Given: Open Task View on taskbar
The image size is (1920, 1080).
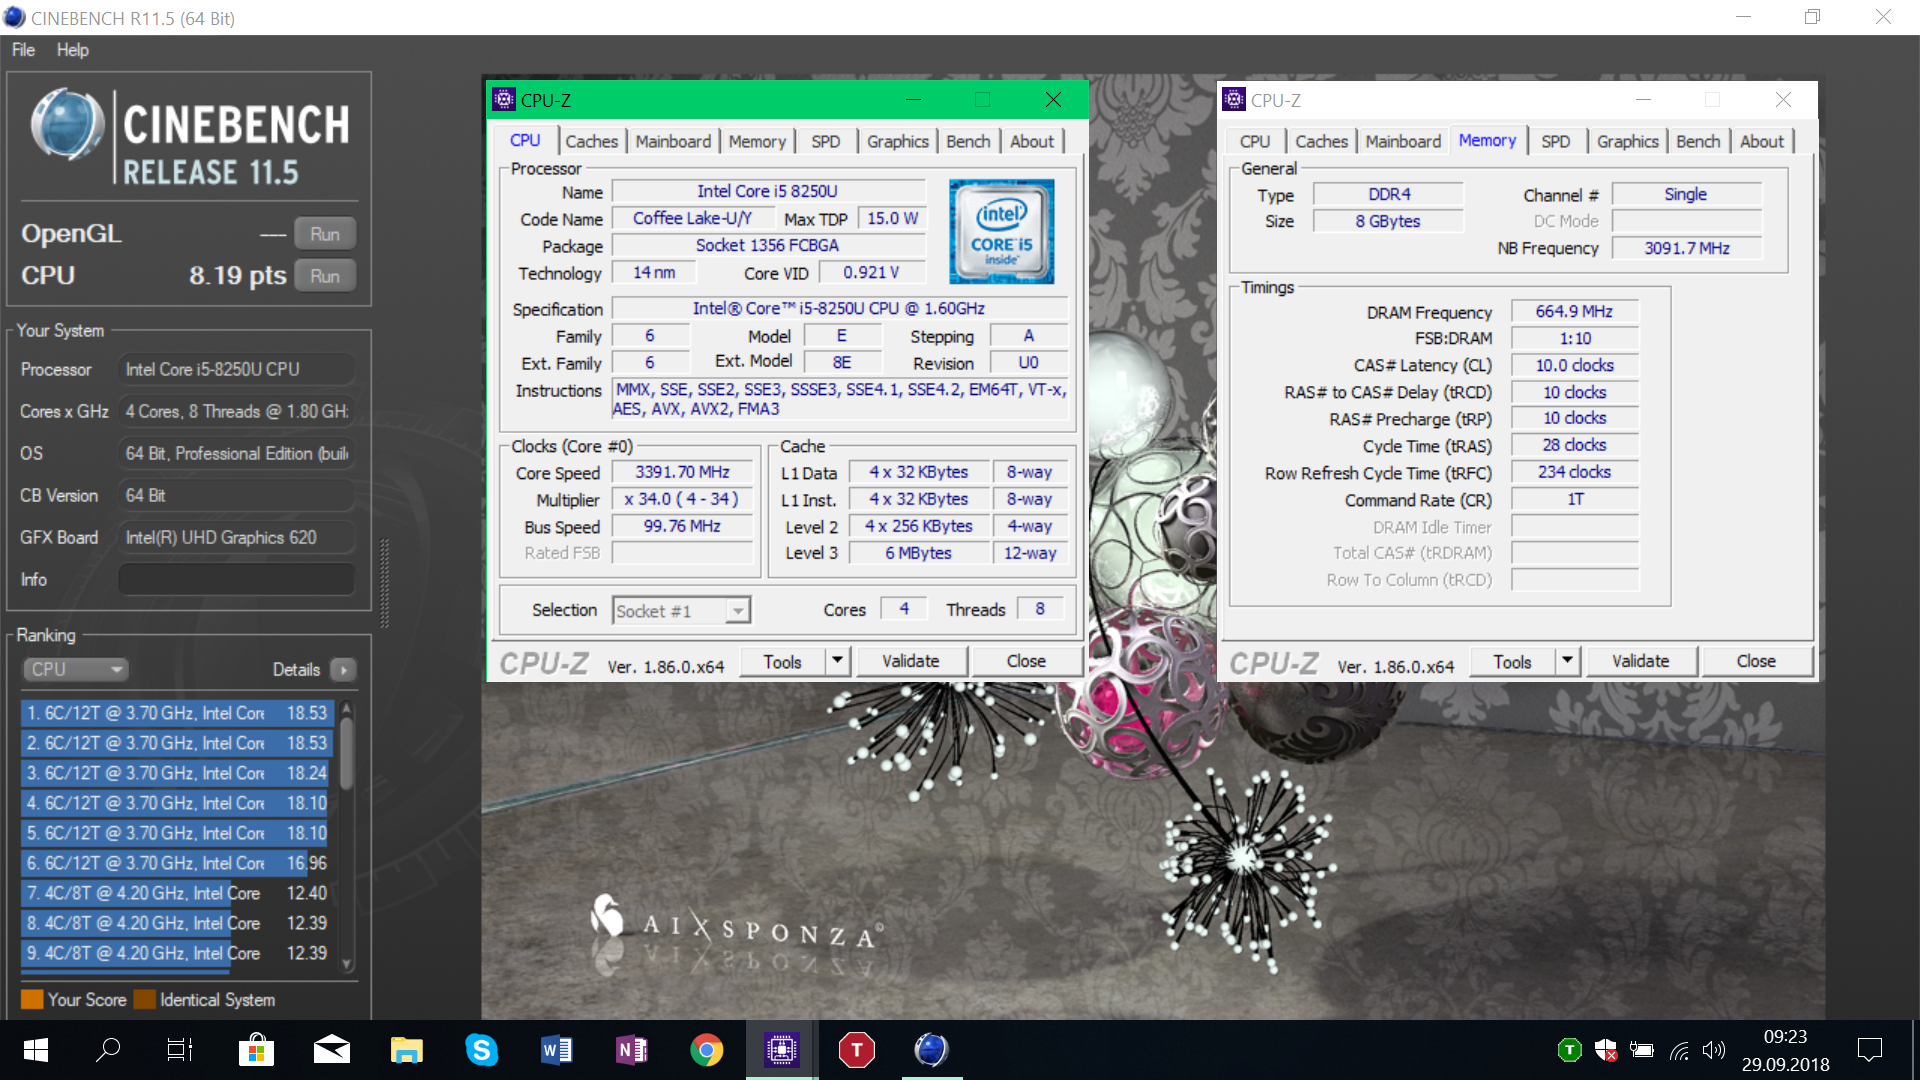Looking at the screenshot, I should pos(180,1050).
